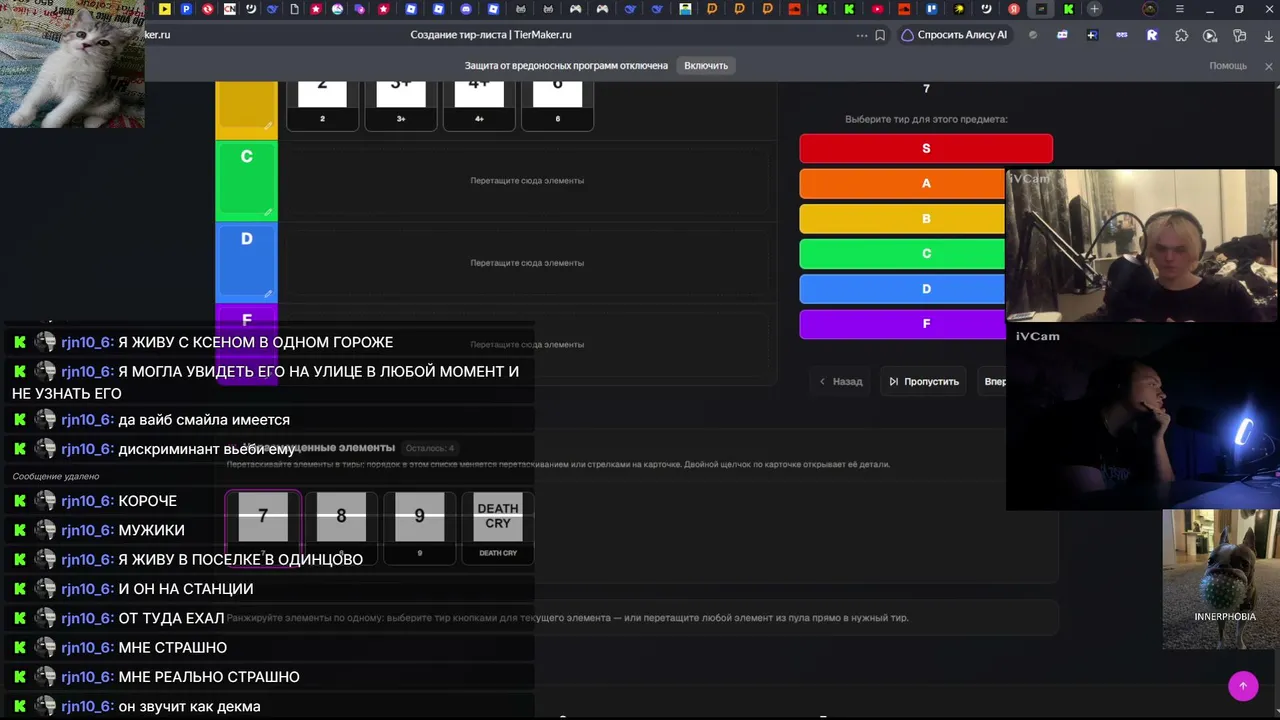This screenshot has height=720, width=1280.
Task: Open the three-dots page menu in address bar
Action: [x=862, y=35]
